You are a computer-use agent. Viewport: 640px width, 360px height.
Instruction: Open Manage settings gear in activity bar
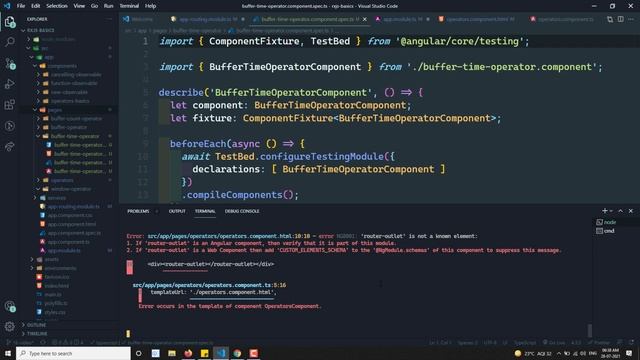10,326
